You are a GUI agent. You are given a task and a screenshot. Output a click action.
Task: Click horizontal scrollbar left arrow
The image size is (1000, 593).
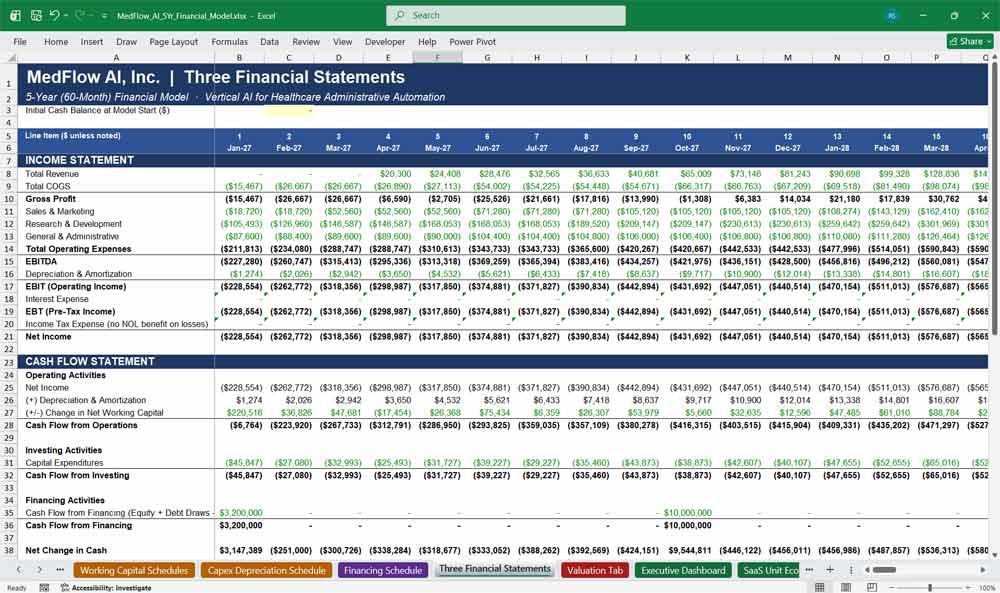[x=867, y=569]
